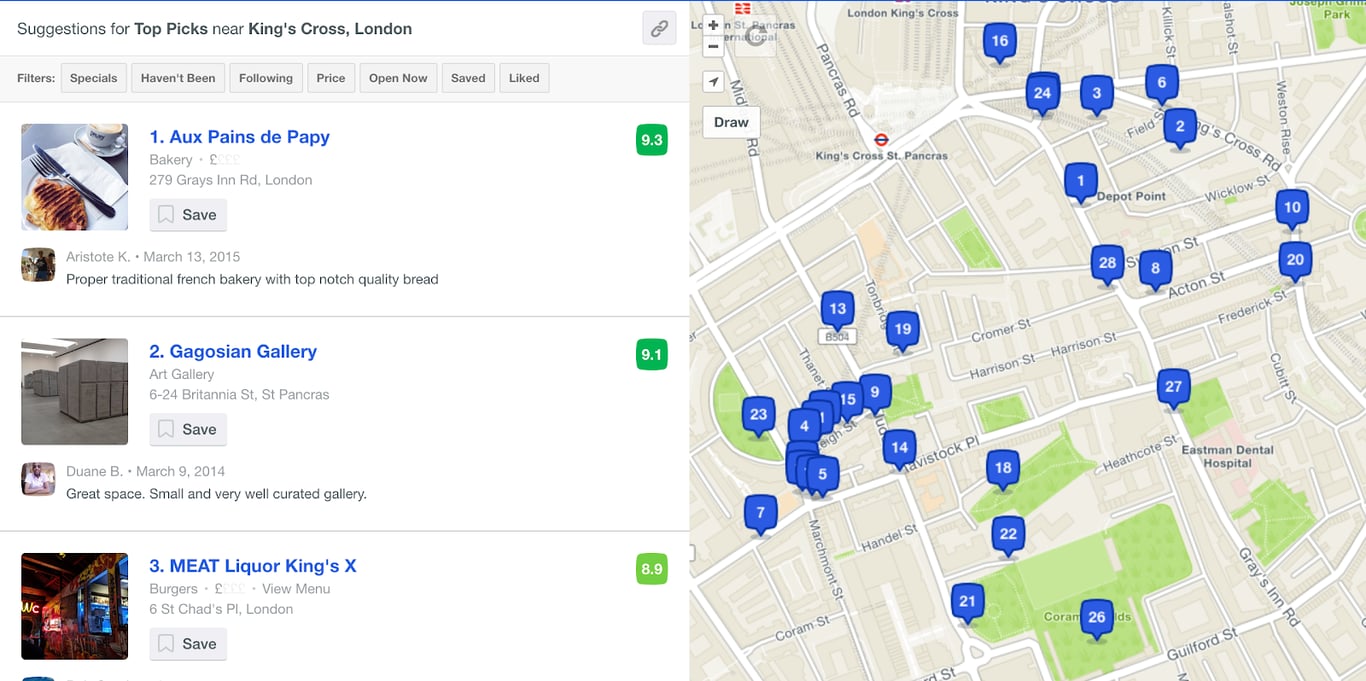Toggle the Open Now filter

(x=398, y=78)
